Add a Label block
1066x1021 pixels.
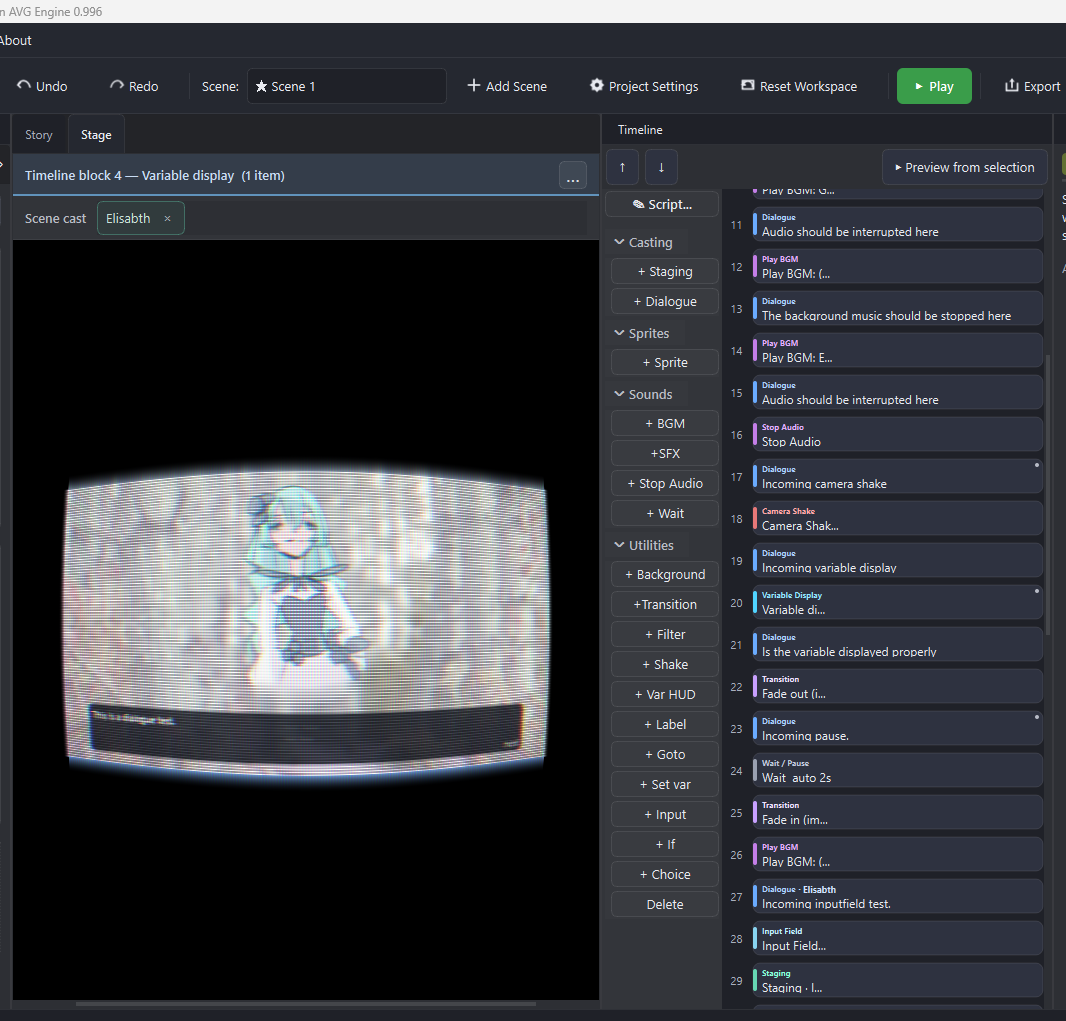point(665,724)
